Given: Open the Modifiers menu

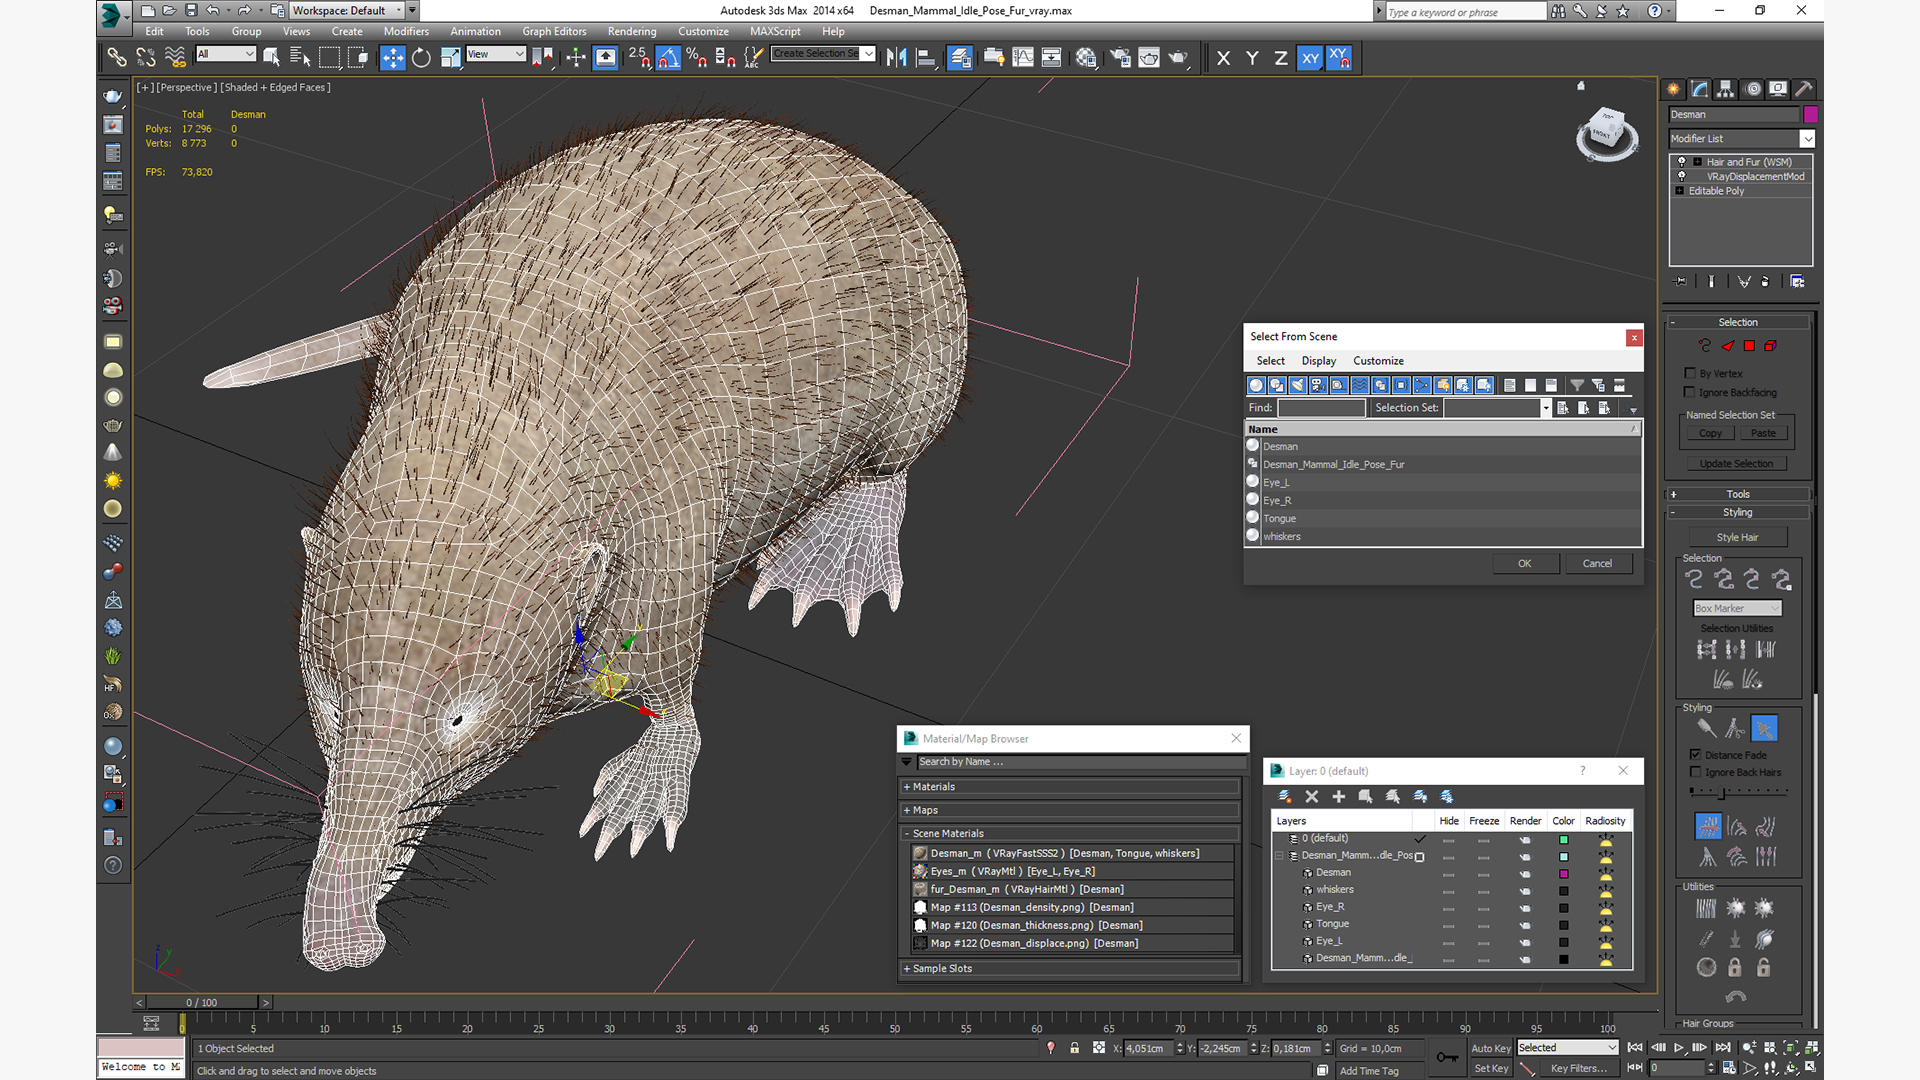Looking at the screenshot, I should tap(406, 31).
